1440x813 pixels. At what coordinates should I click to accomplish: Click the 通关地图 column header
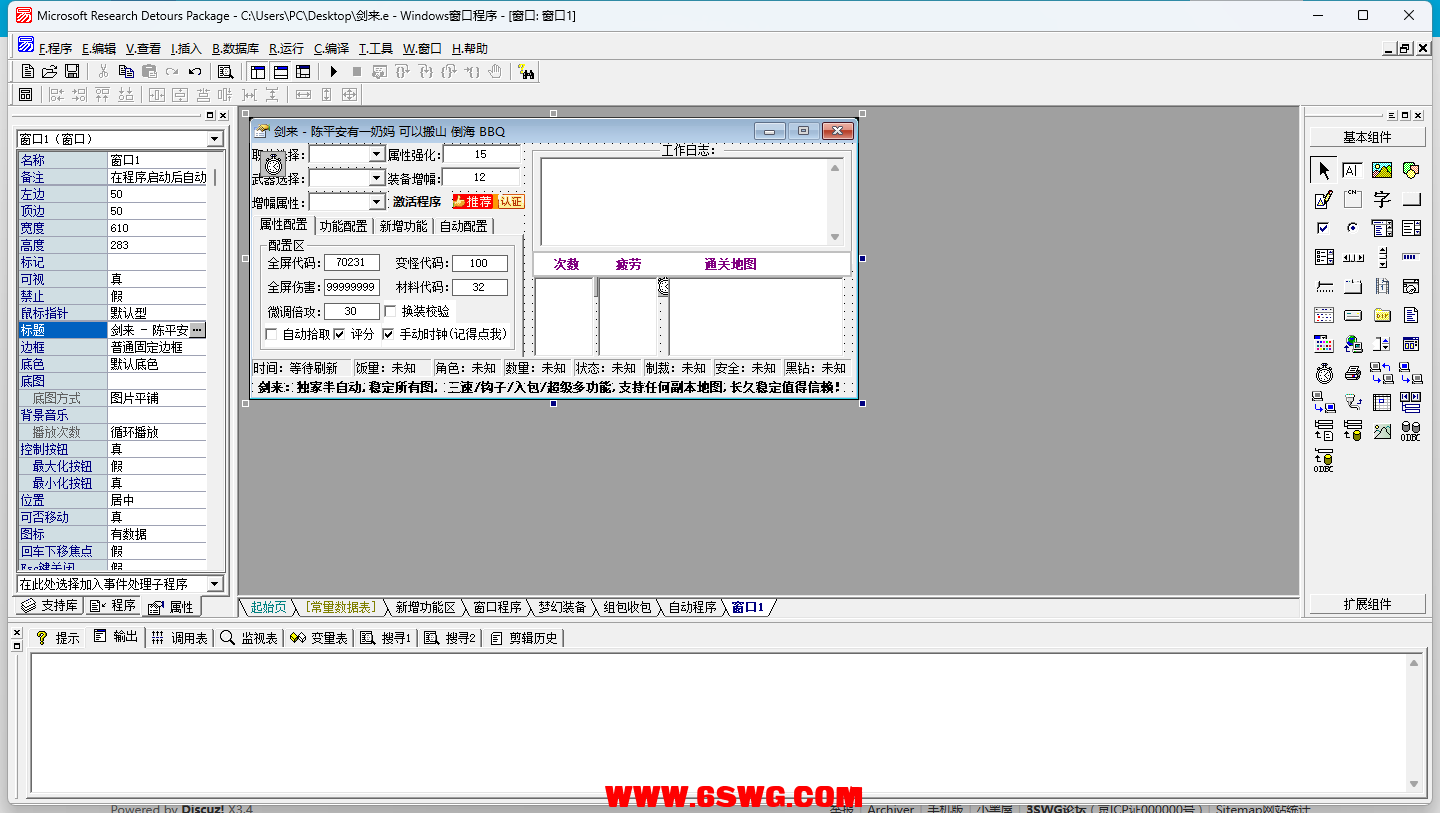tap(730, 264)
